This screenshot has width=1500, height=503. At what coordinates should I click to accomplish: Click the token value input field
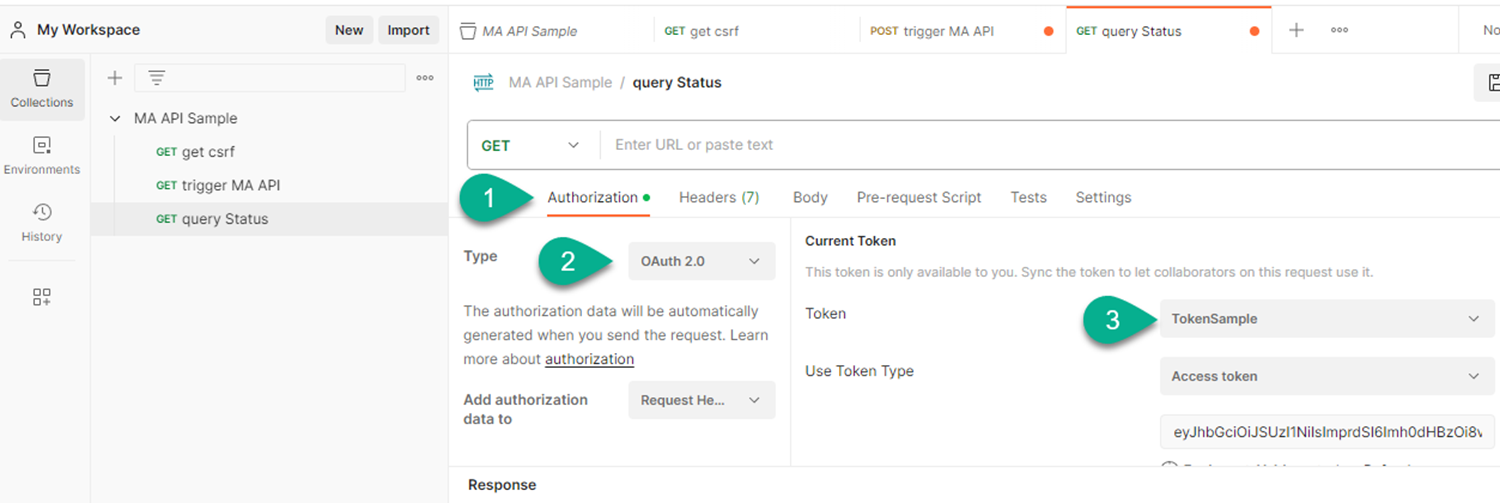click(1327, 432)
